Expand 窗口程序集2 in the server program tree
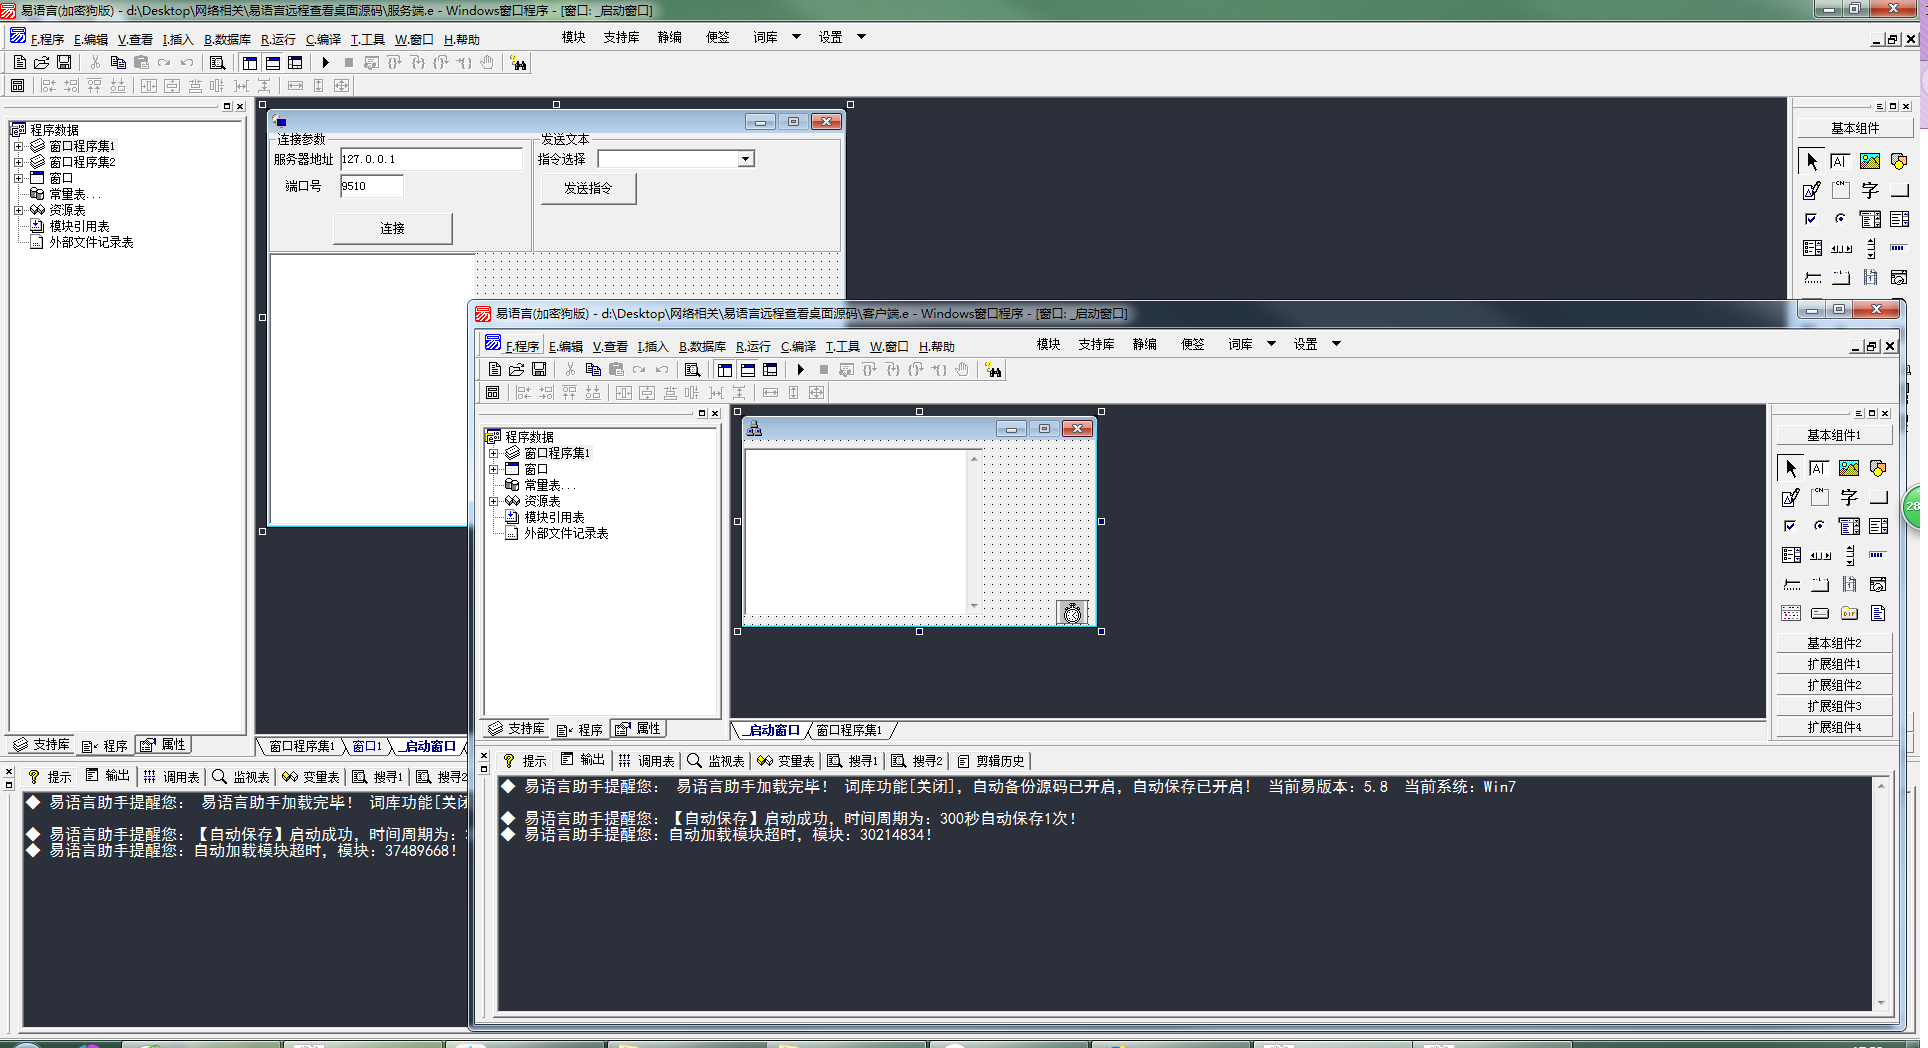 tap(18, 162)
